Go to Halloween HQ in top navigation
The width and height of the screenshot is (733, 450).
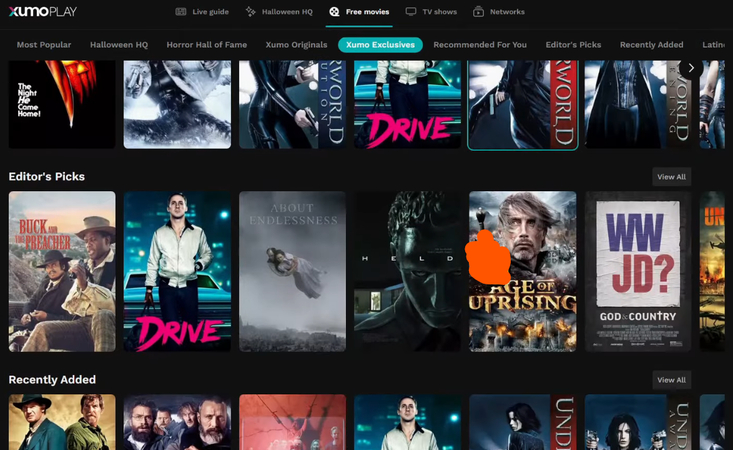[278, 12]
